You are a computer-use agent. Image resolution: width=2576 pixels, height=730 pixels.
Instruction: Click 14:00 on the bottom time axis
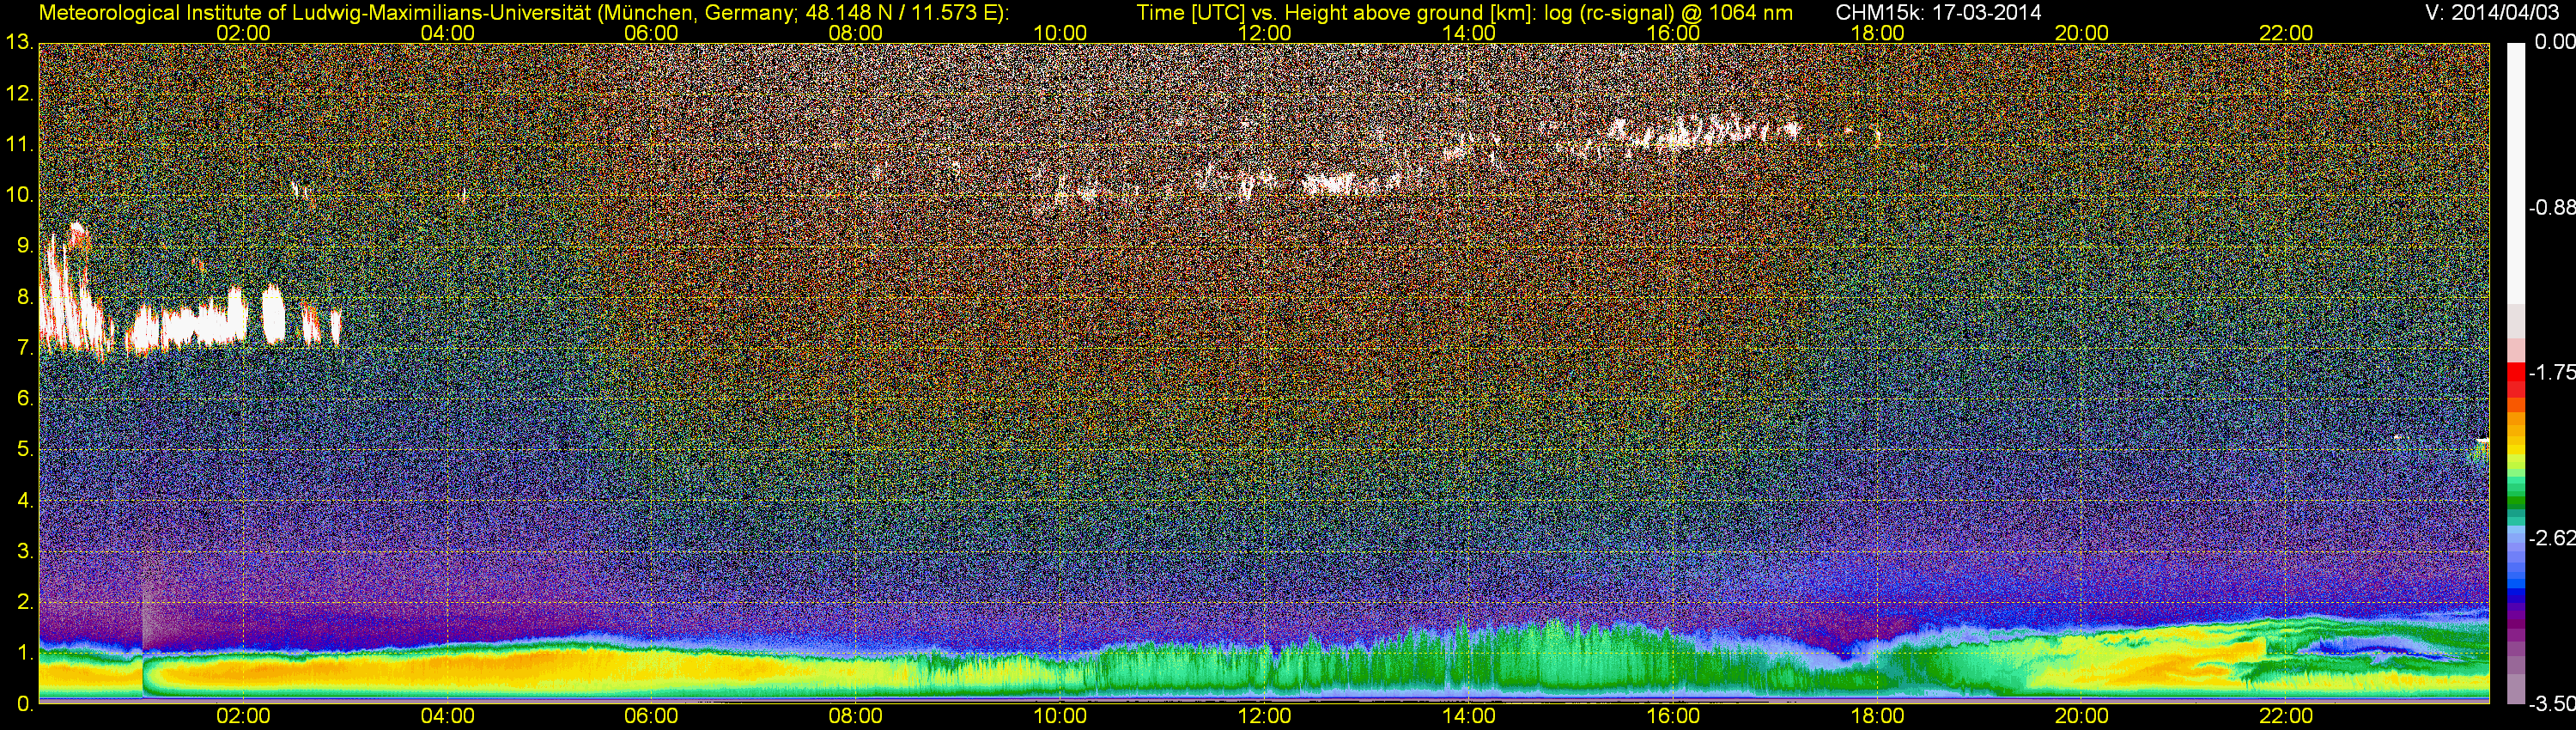coord(1468,716)
